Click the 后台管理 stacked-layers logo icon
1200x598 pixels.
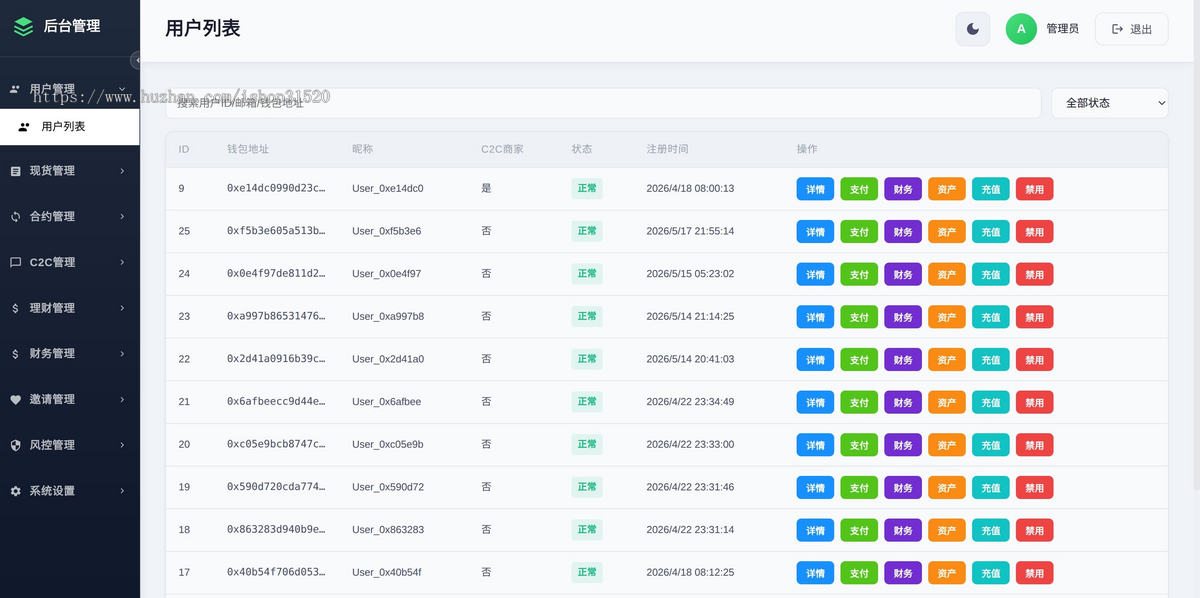[x=23, y=27]
